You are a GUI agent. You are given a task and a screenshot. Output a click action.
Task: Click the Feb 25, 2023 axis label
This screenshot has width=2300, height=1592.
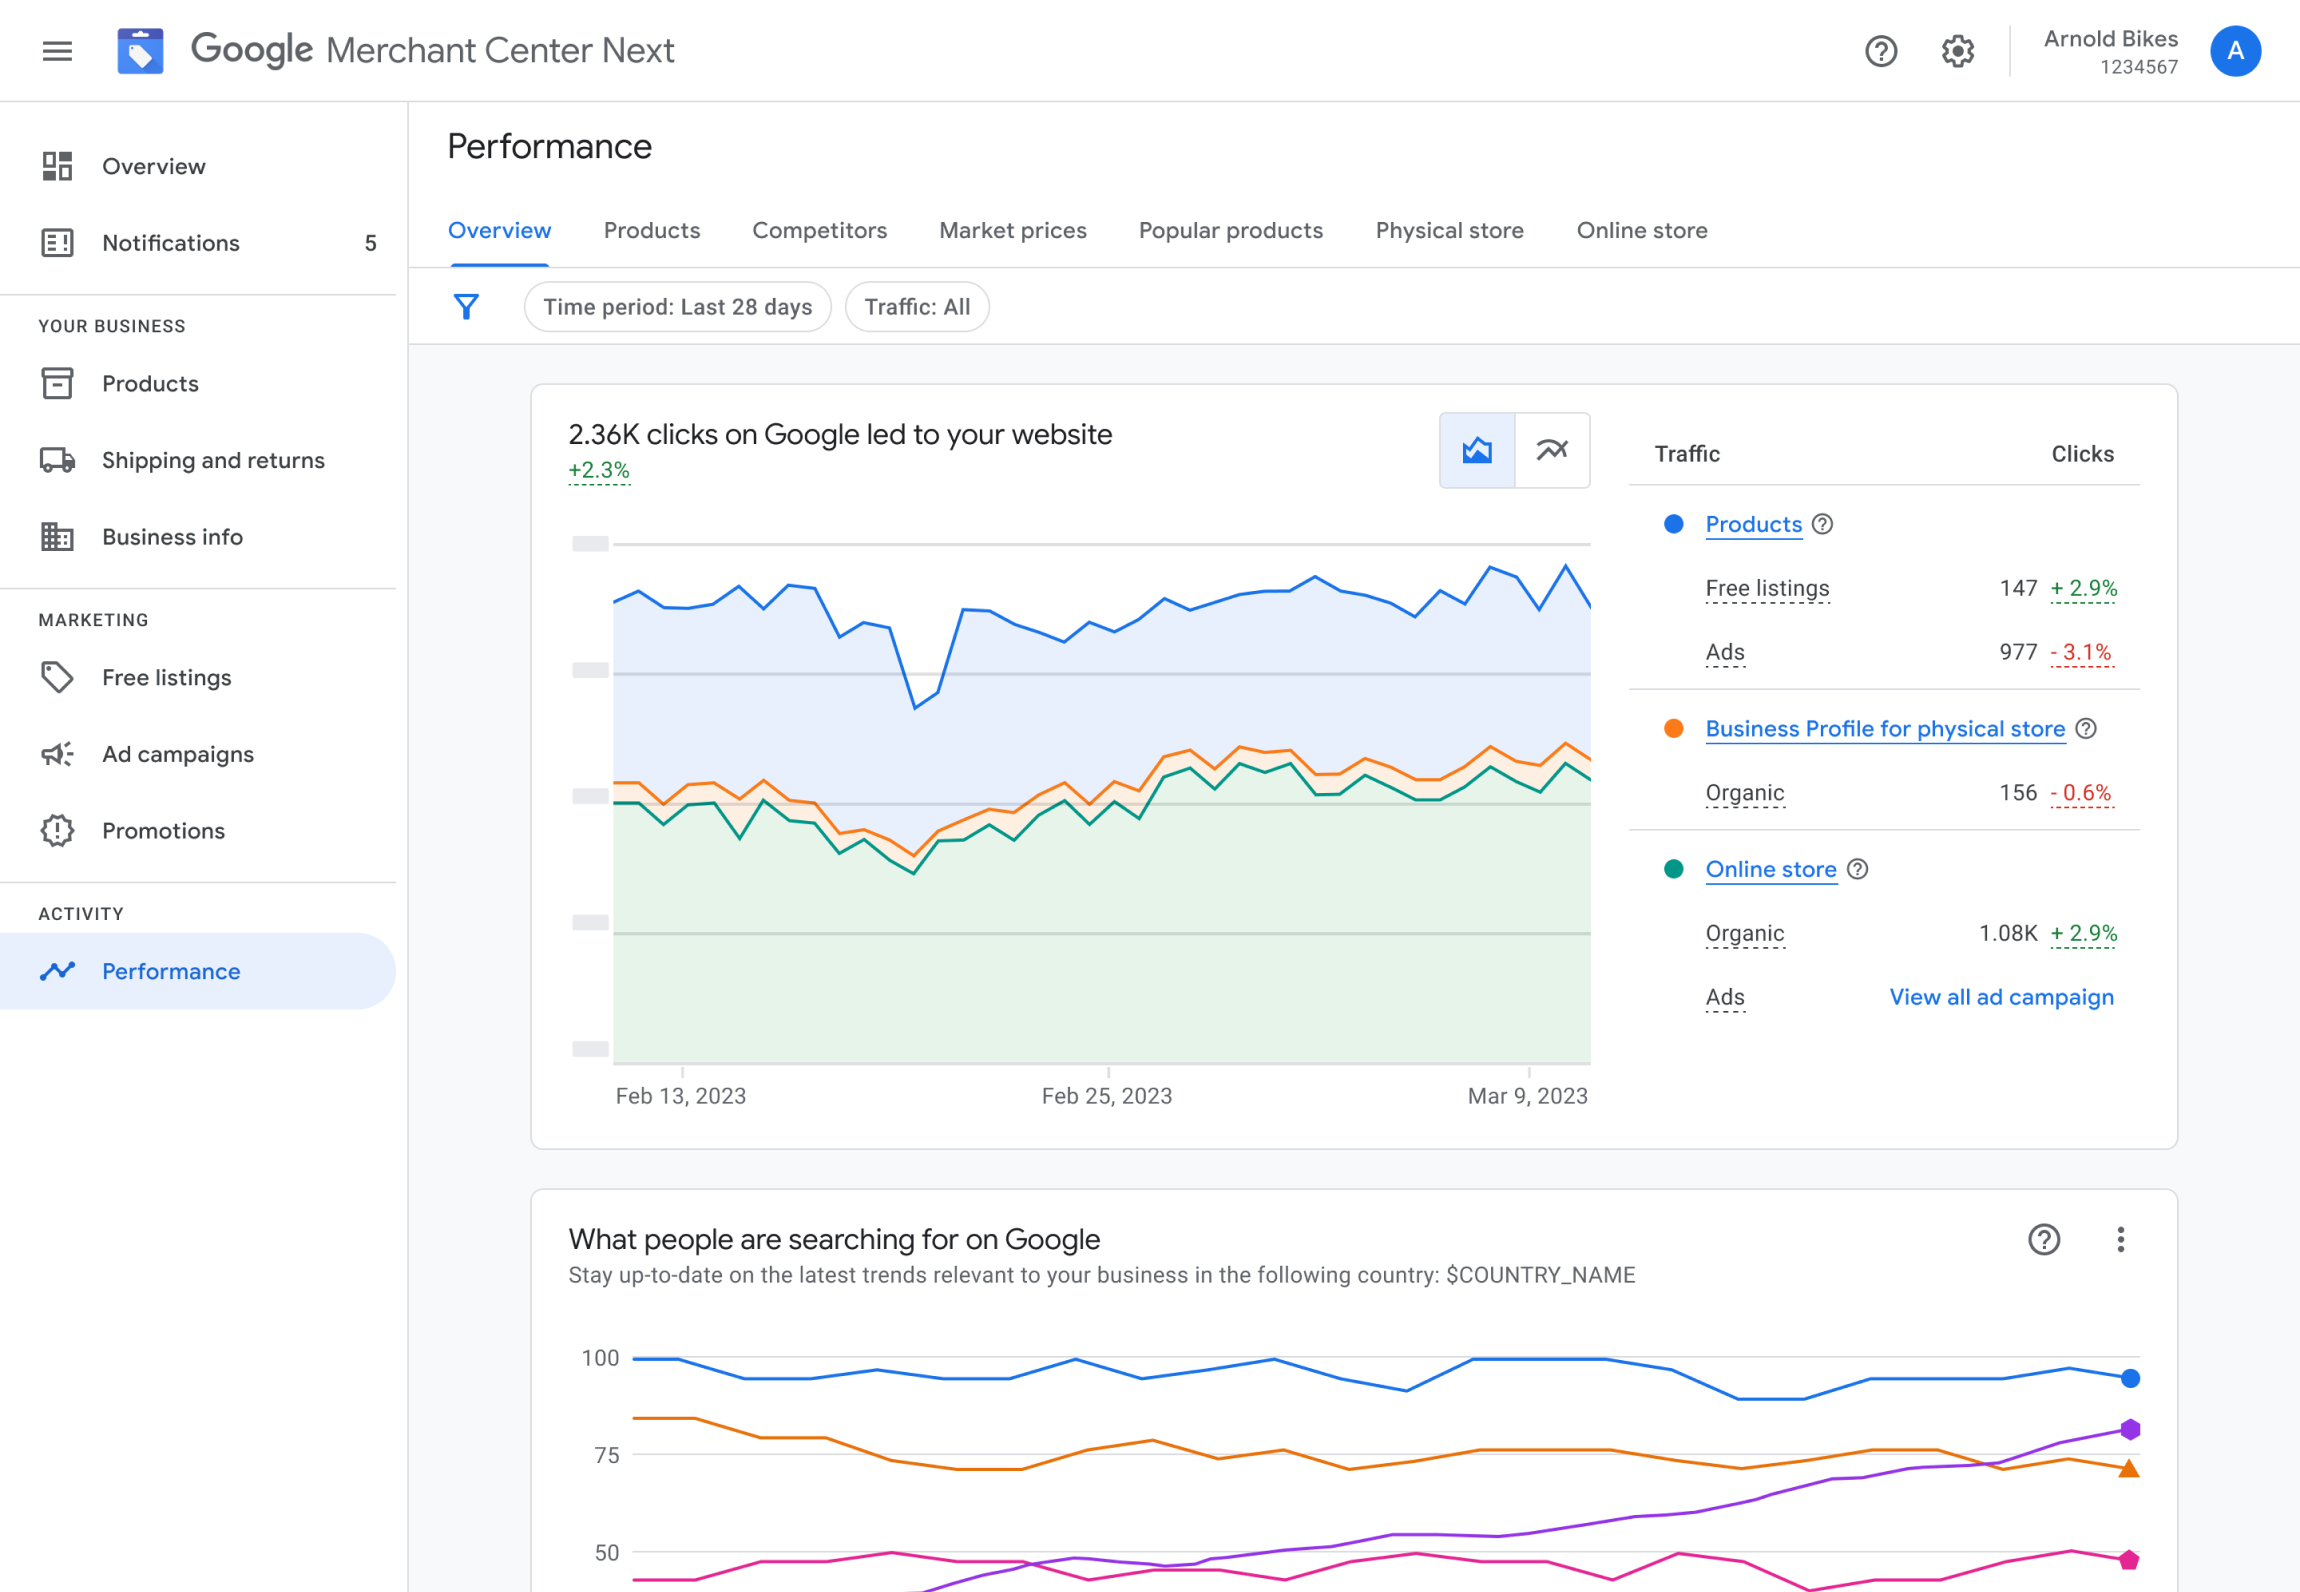point(1106,1096)
